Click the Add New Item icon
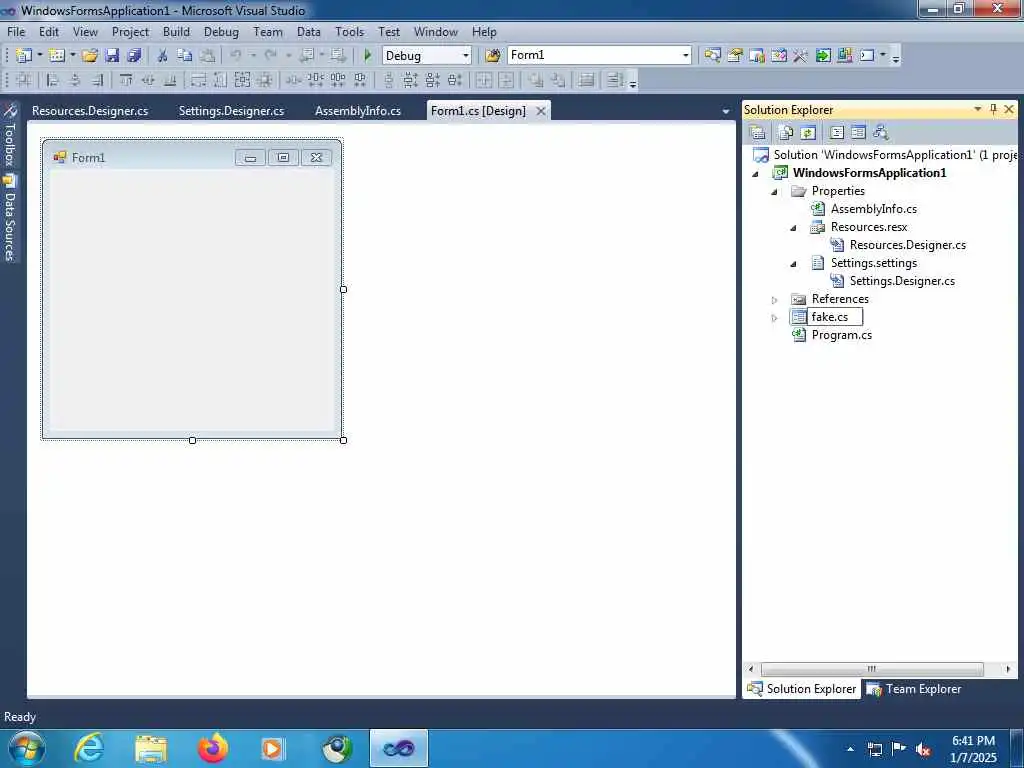1024x768 pixels. 57,56
